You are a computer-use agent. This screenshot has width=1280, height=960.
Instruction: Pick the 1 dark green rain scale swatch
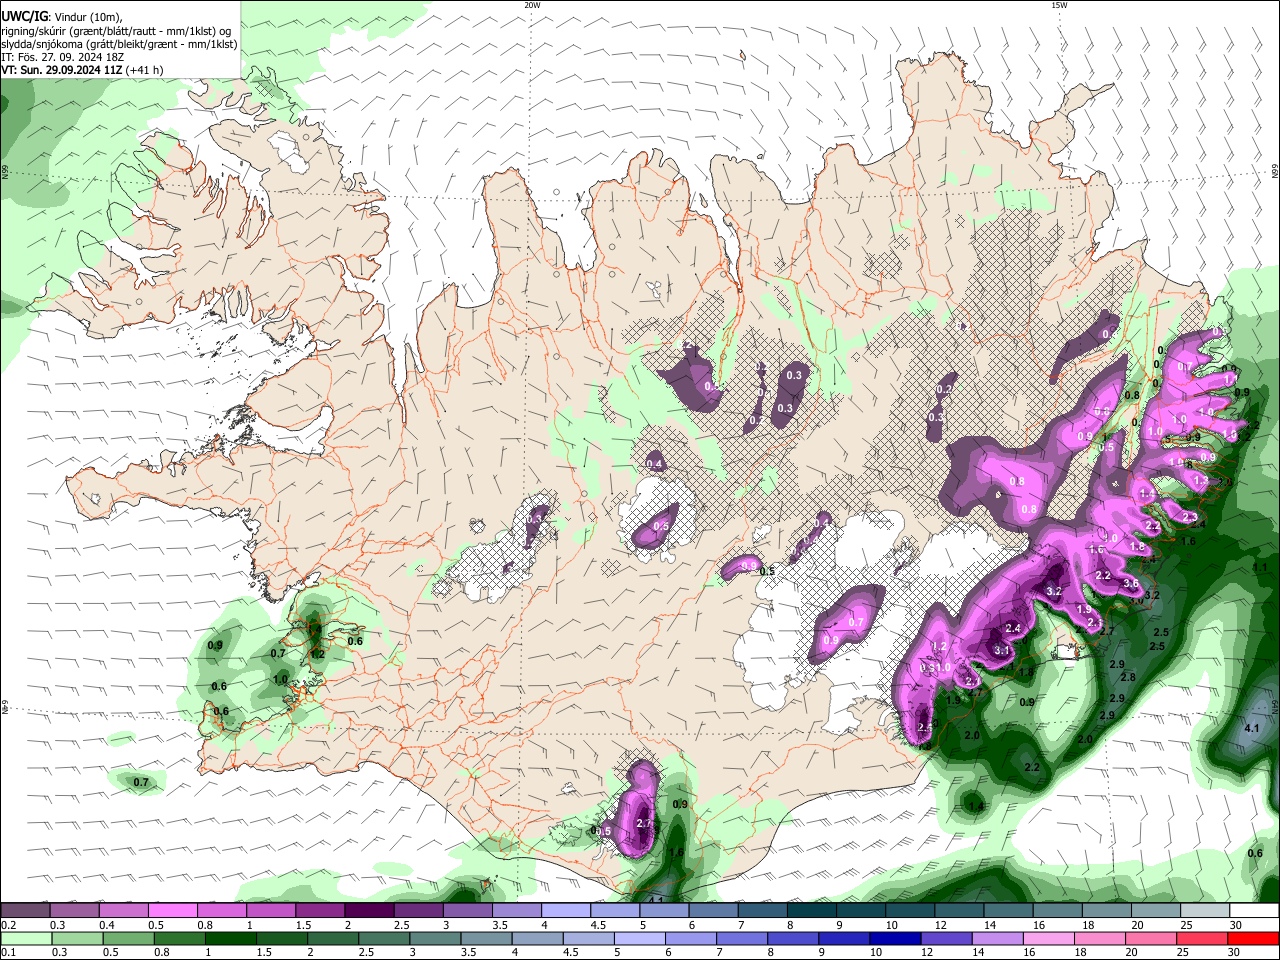(230, 938)
